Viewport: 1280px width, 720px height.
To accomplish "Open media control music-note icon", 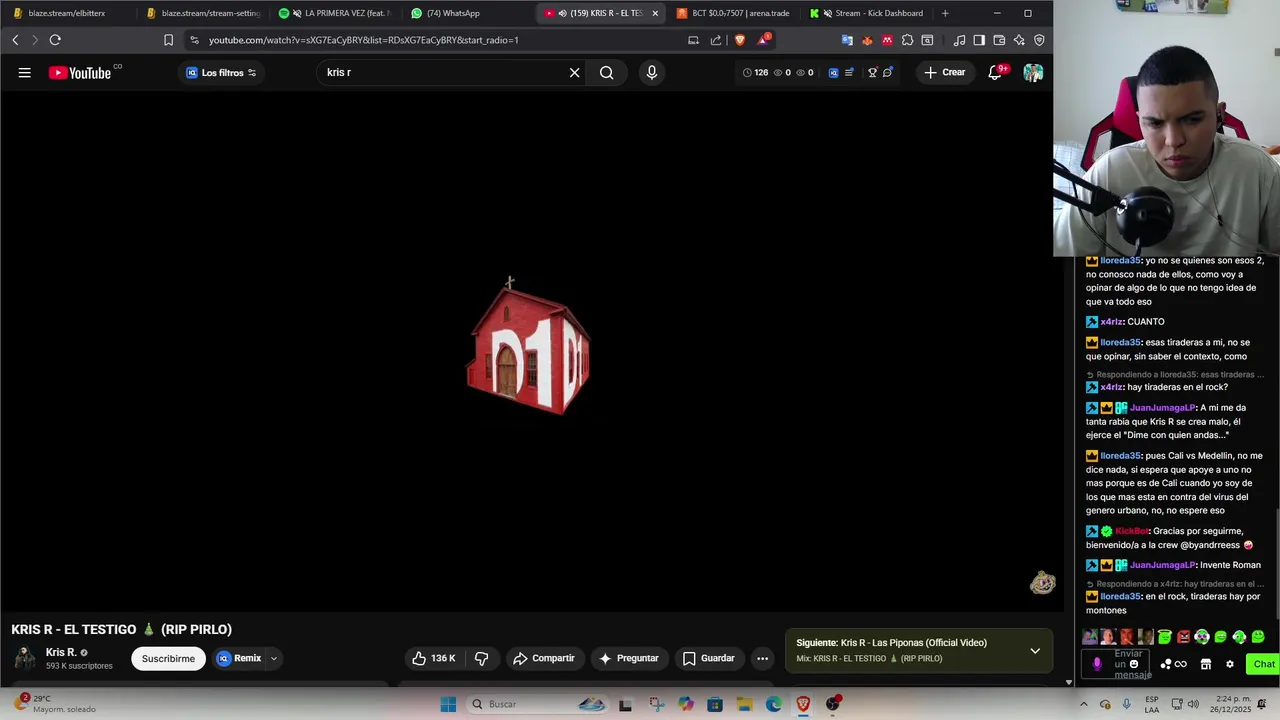I will [960, 40].
